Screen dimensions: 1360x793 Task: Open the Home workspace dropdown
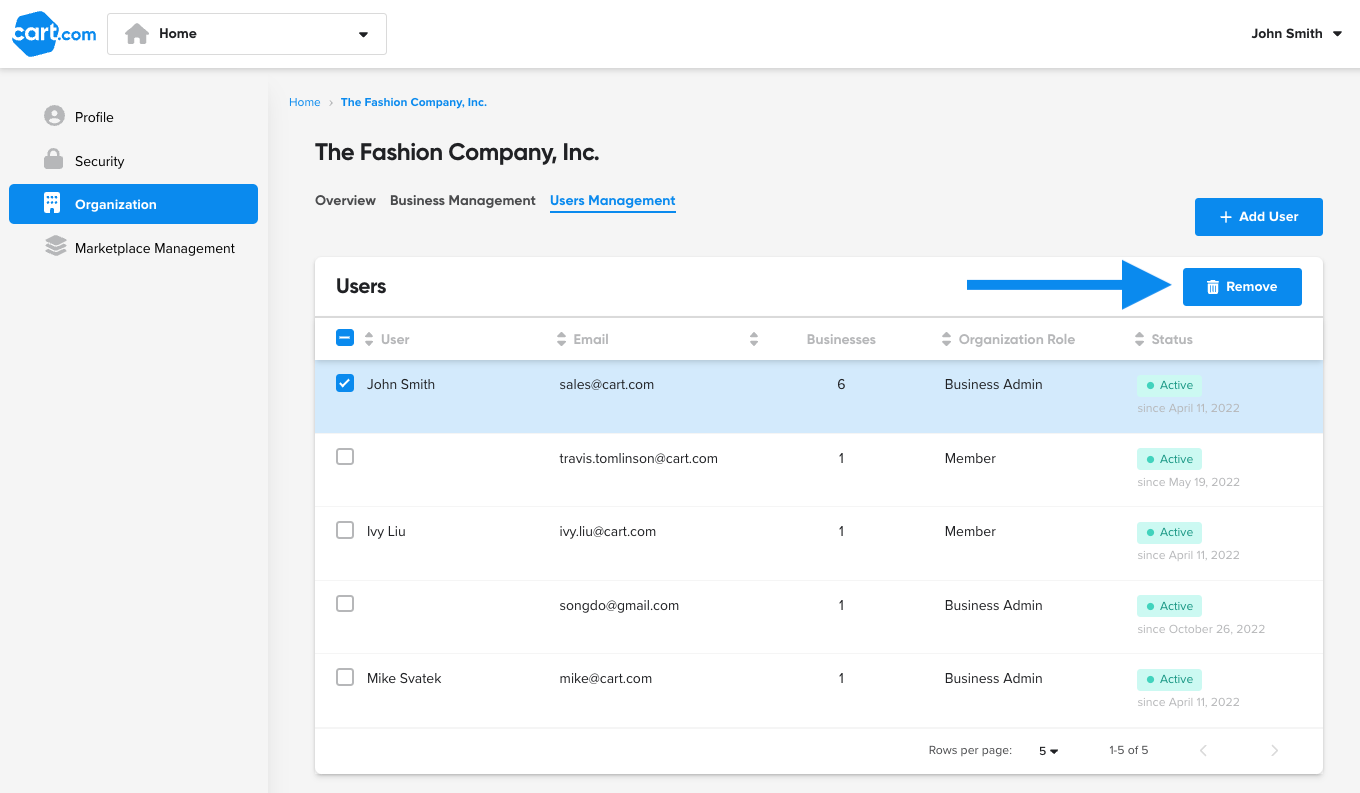pos(247,34)
